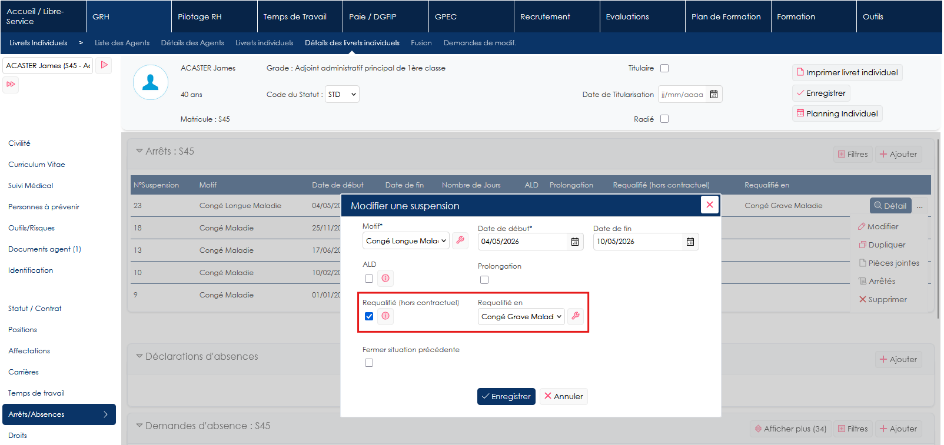The height and width of the screenshot is (445, 944).
Task: Open Suivi Médical in sidebar
Action: click(31, 185)
